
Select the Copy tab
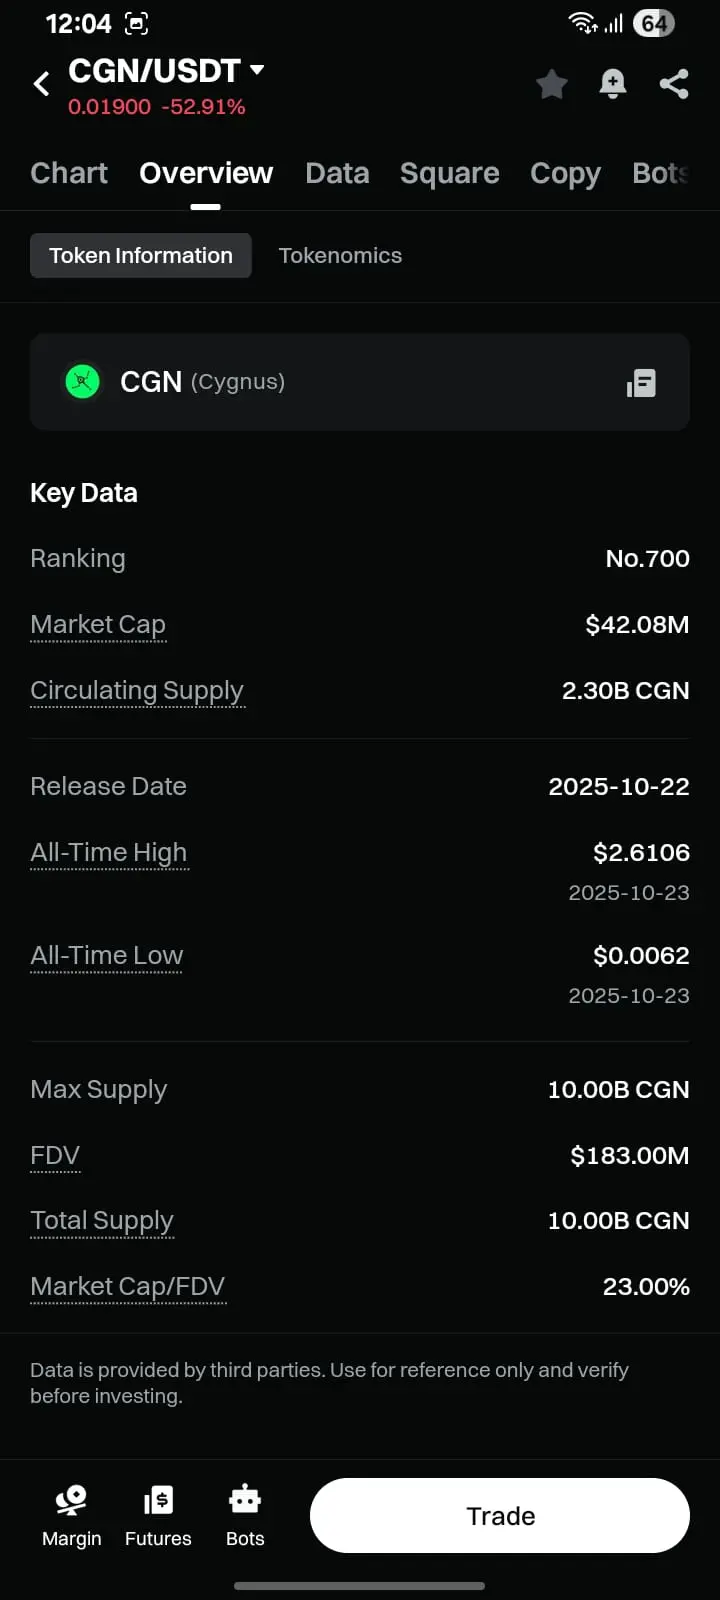[565, 173]
